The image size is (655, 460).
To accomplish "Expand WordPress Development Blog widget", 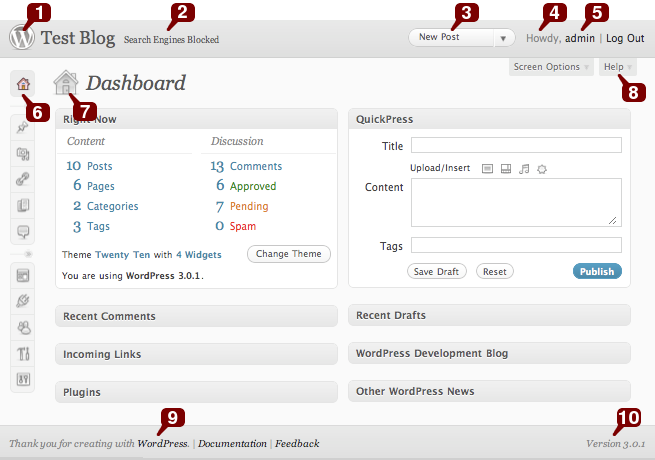I will coord(489,353).
